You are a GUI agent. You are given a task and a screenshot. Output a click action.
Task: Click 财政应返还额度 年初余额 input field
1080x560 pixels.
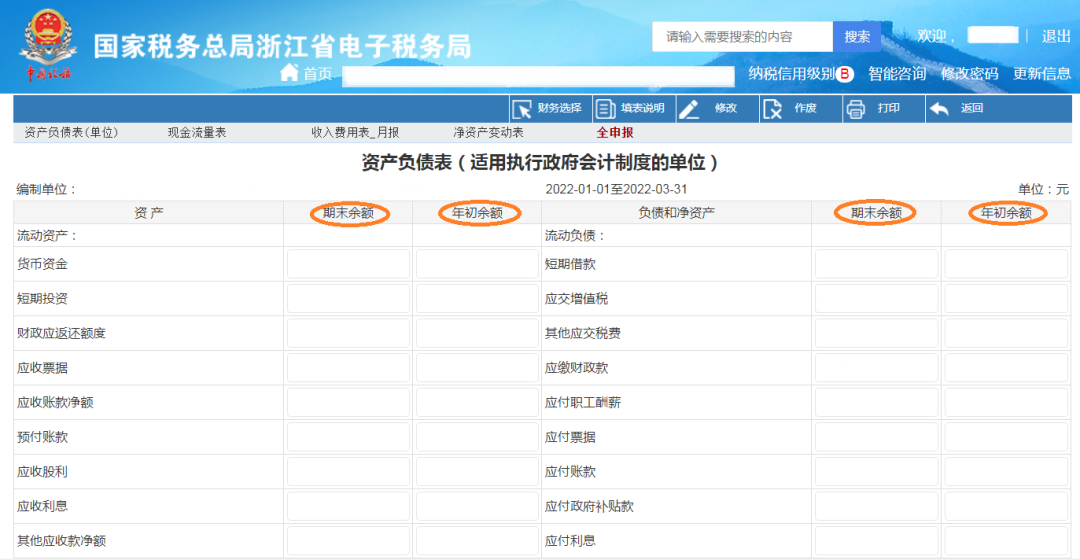point(477,333)
